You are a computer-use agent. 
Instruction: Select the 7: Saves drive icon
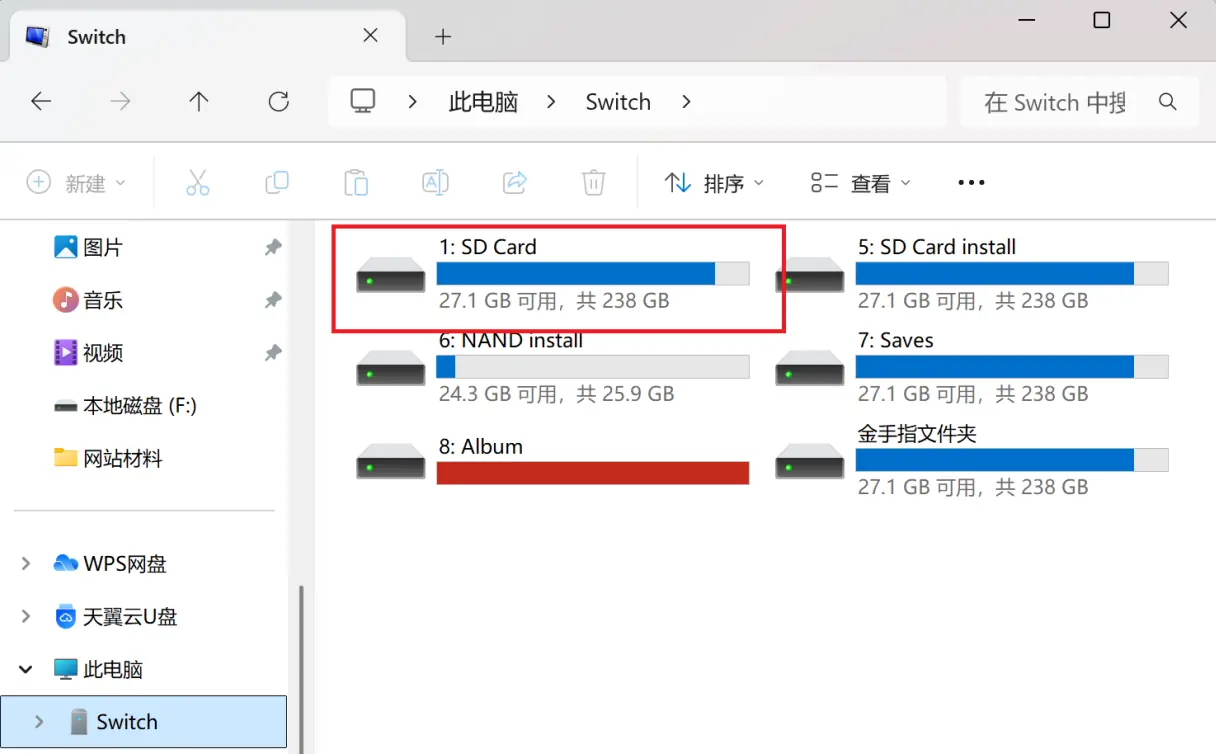(810, 368)
